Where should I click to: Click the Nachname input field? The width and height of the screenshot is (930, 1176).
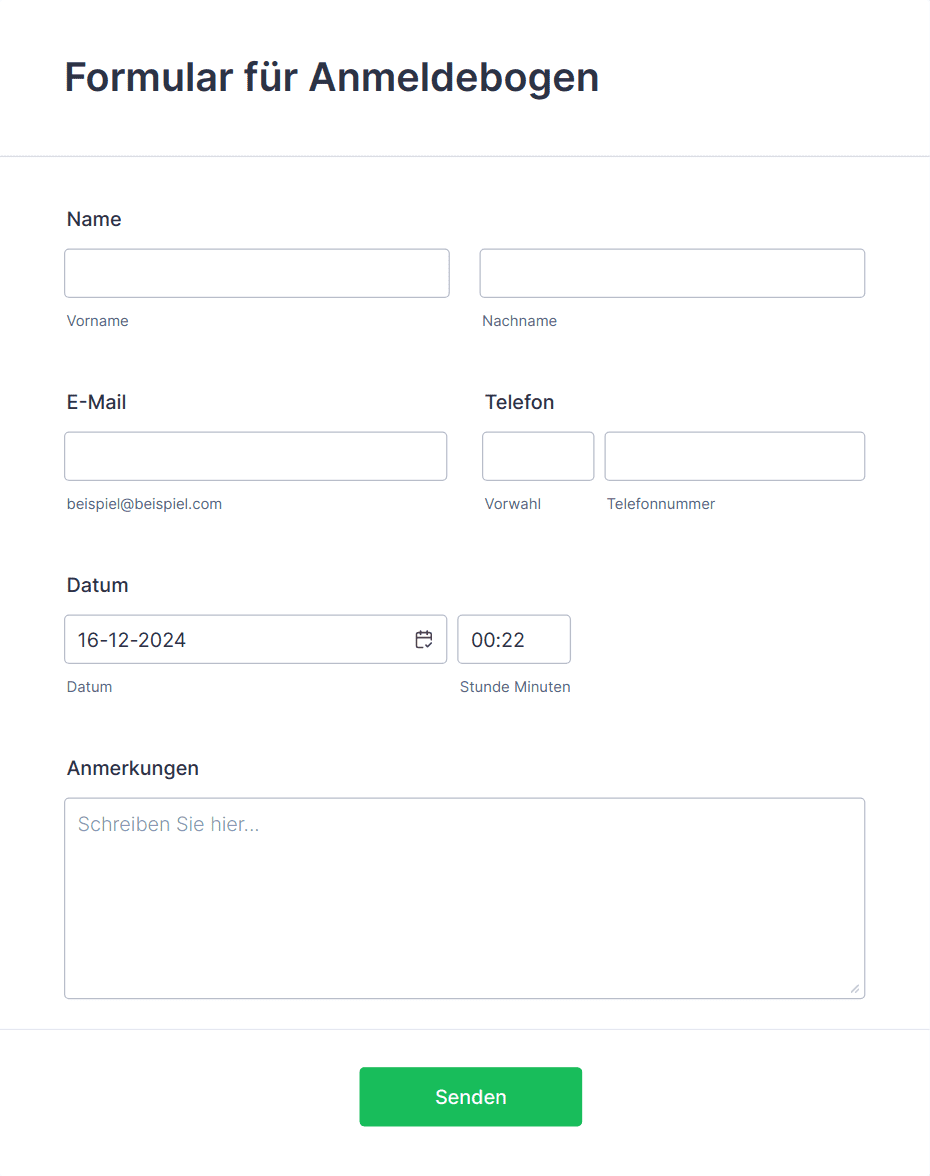click(x=672, y=273)
